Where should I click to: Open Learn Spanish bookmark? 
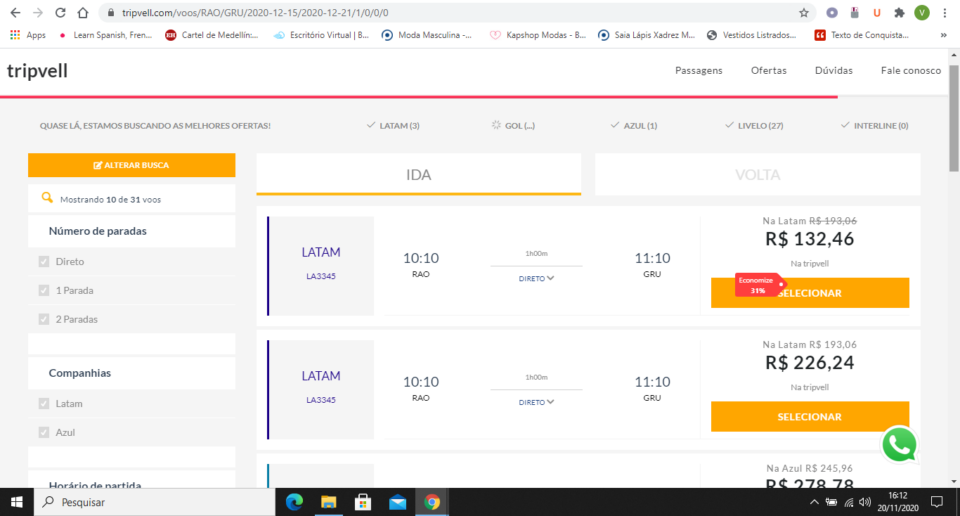105,35
